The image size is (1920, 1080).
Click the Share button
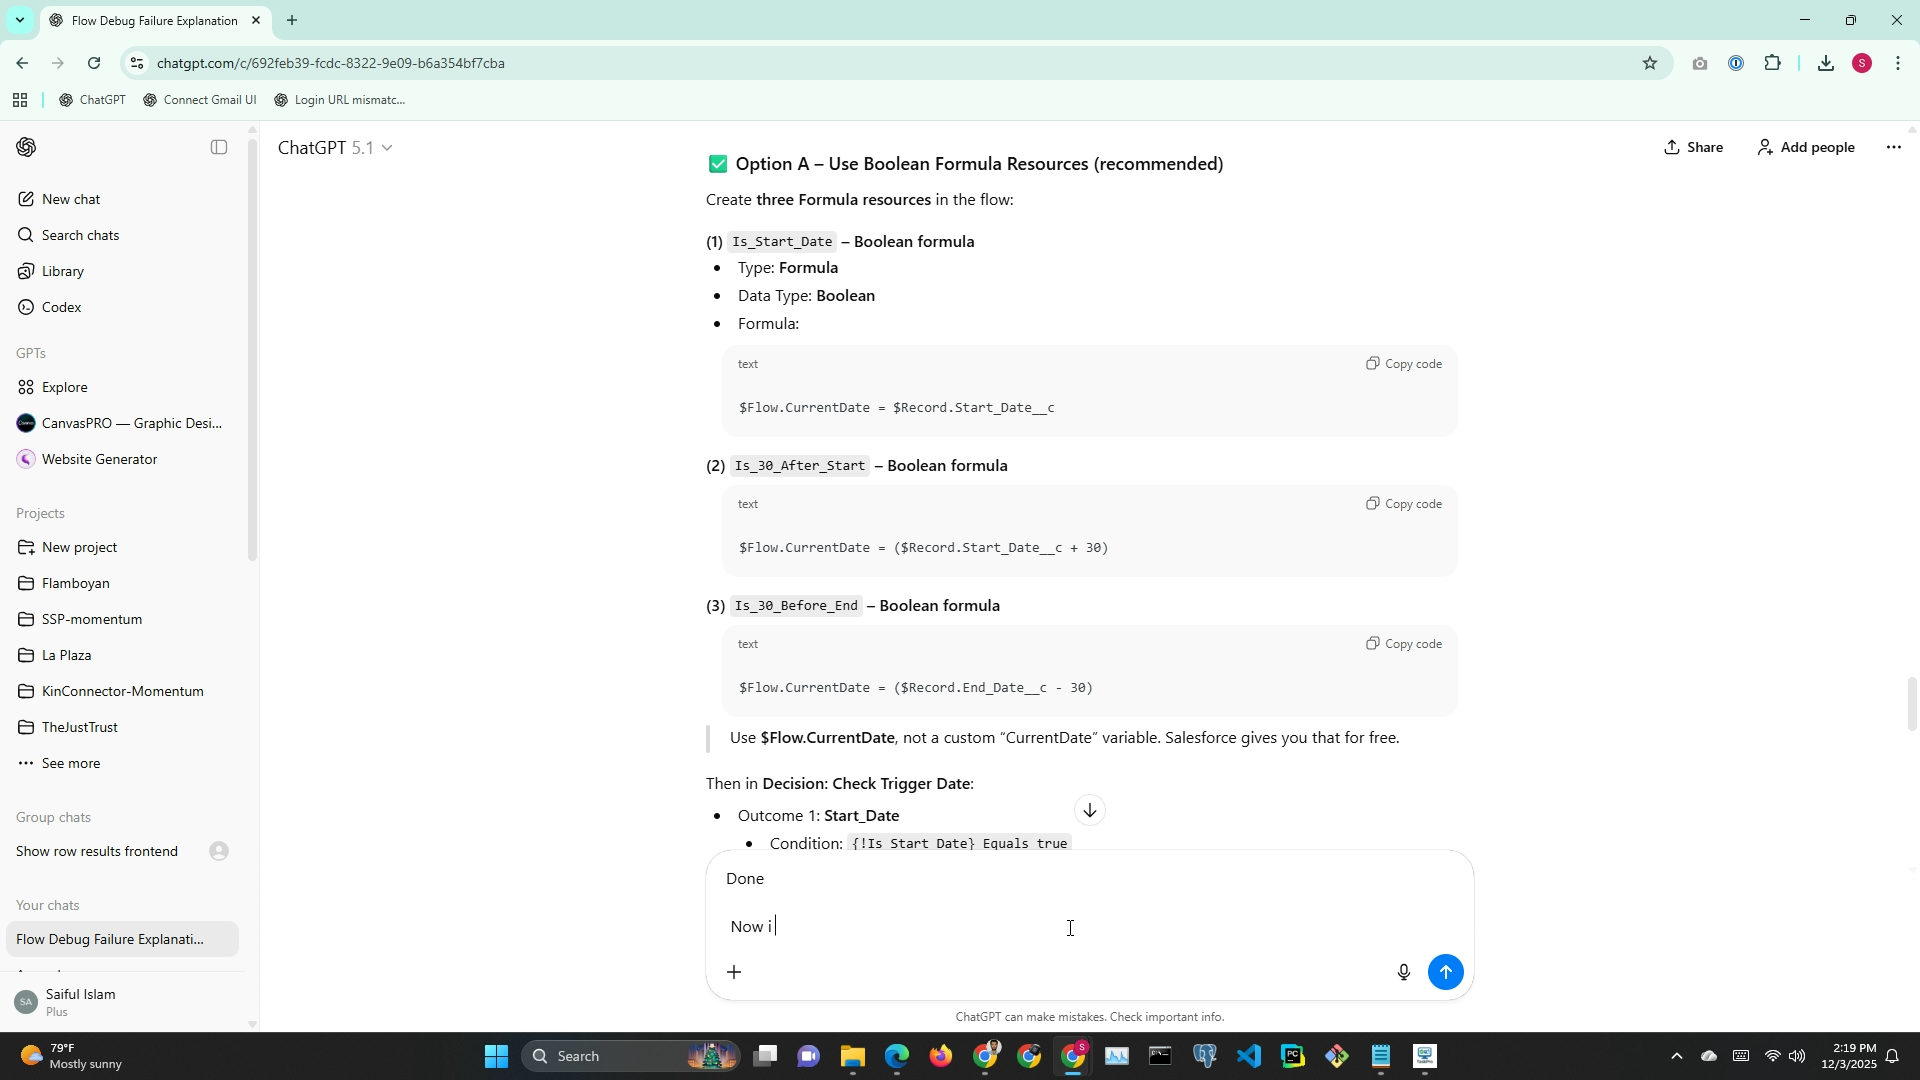(x=1693, y=147)
